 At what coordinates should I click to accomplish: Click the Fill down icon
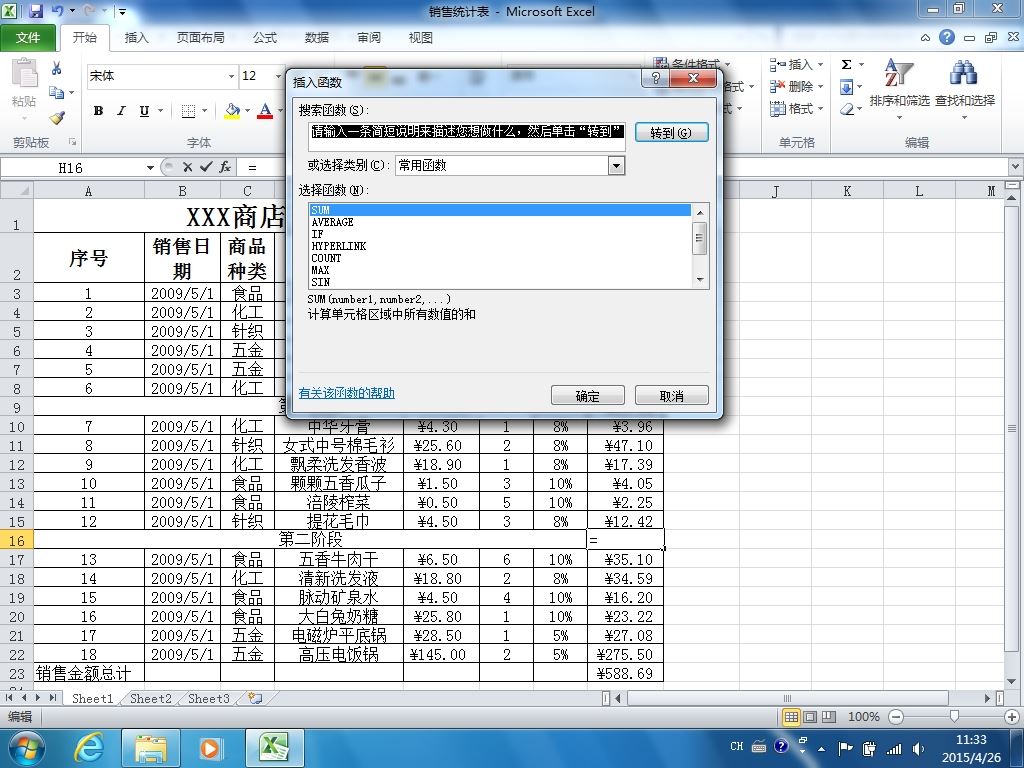point(846,87)
